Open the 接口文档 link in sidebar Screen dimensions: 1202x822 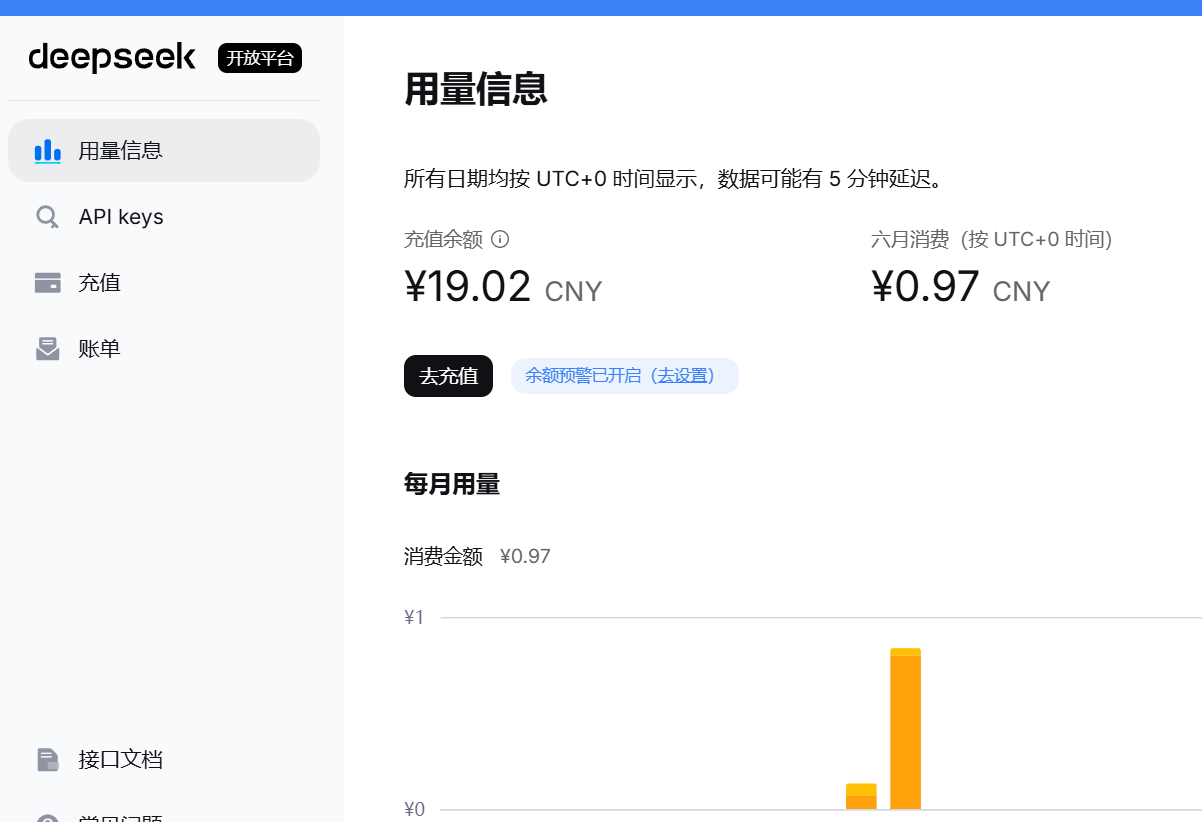click(x=164, y=760)
